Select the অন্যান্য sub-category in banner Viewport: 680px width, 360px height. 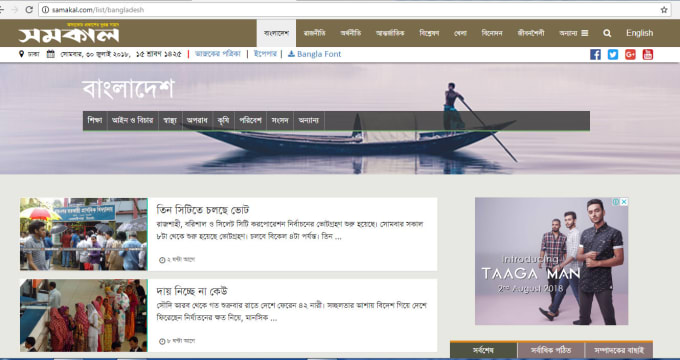[x=309, y=121]
